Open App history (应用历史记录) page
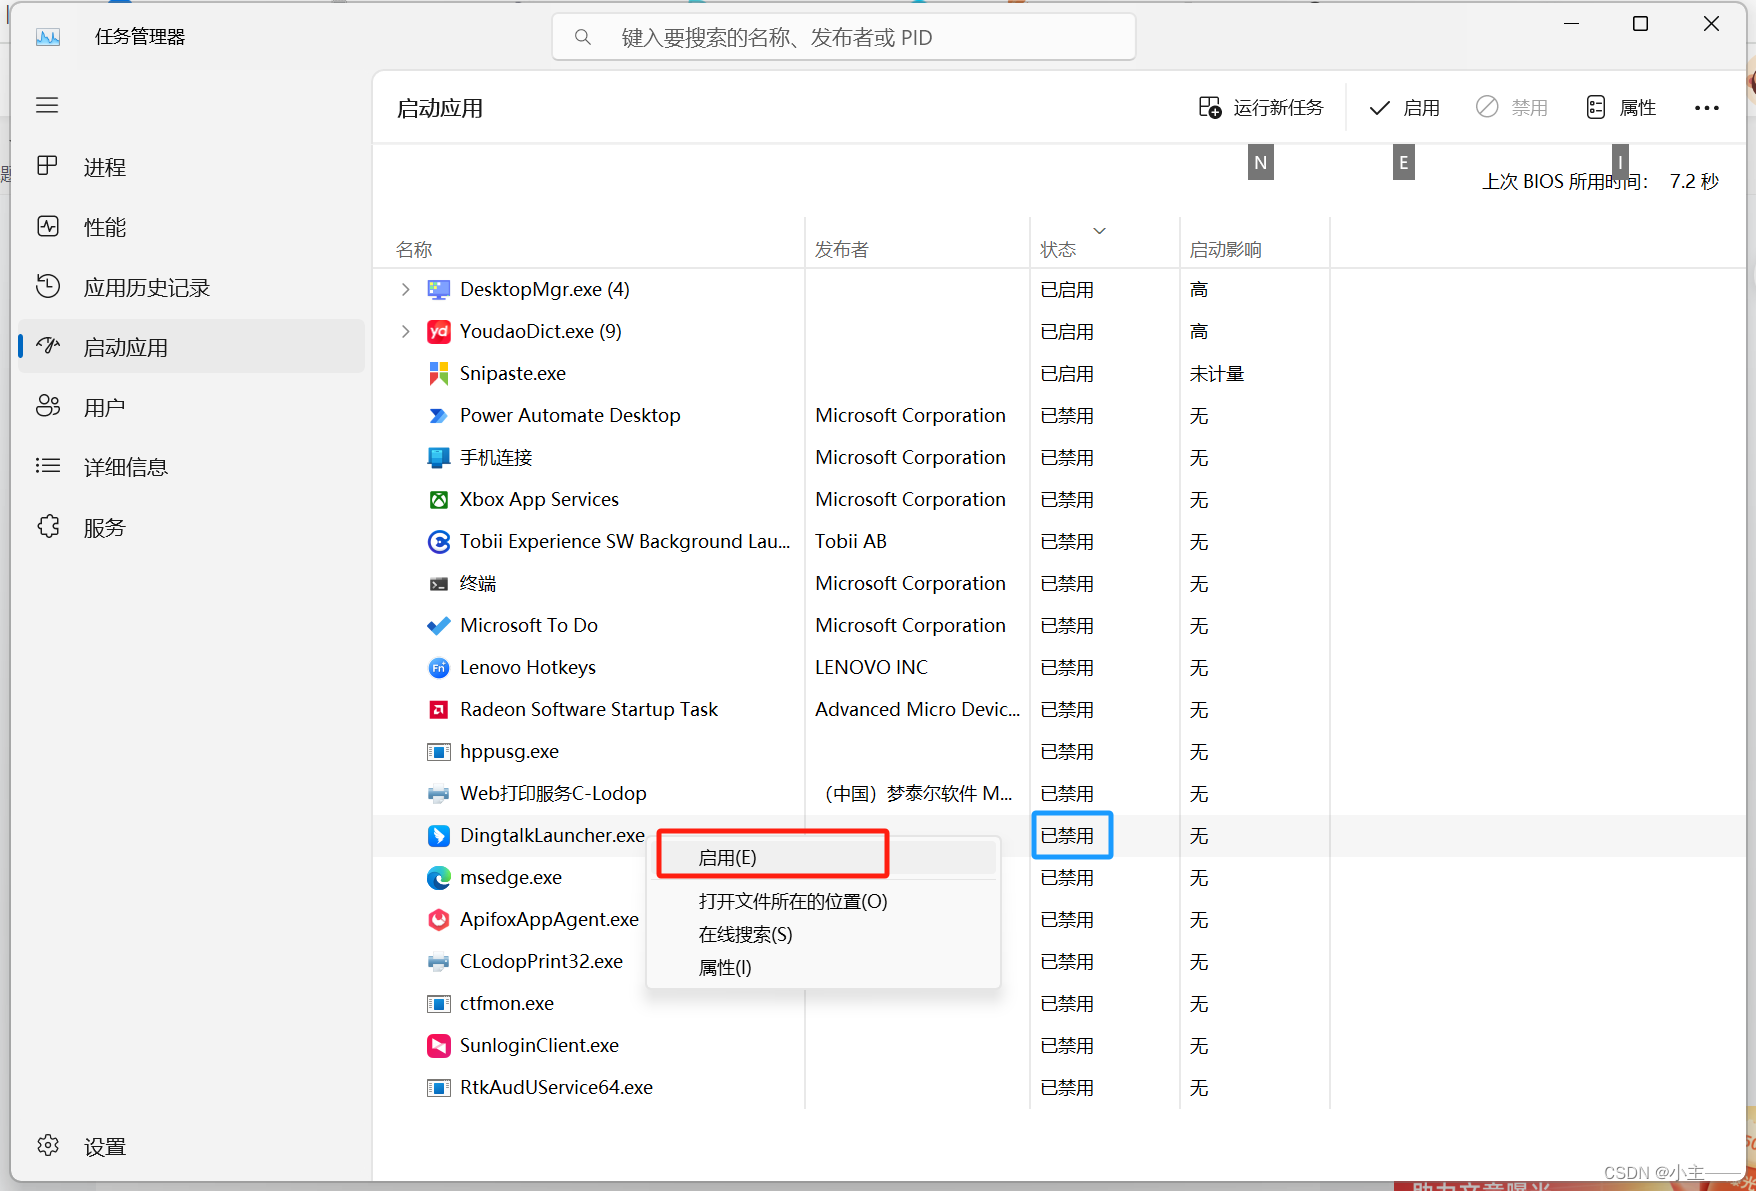1756x1191 pixels. pyautogui.click(x=191, y=287)
